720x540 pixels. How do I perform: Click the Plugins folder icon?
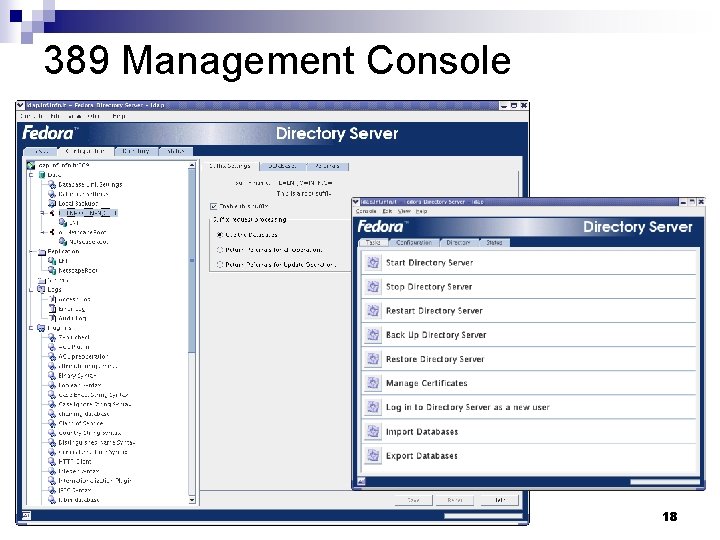point(41,328)
